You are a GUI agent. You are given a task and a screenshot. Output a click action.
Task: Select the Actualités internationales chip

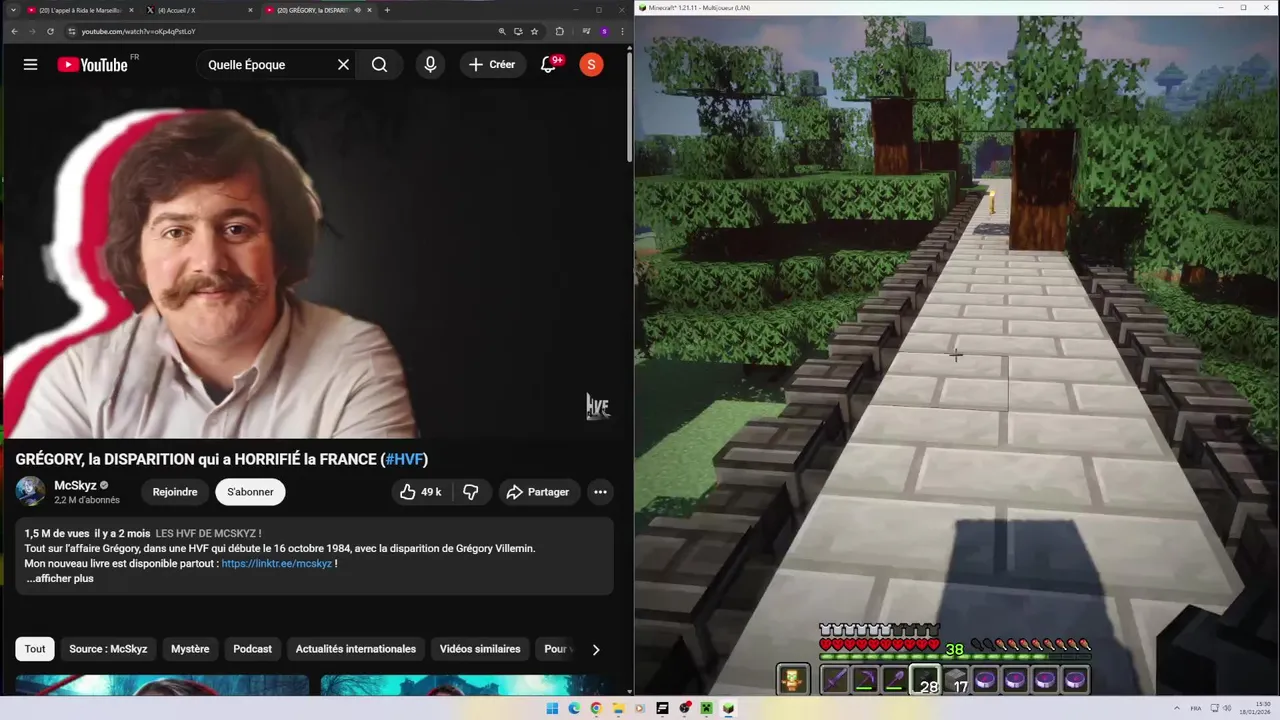click(356, 649)
